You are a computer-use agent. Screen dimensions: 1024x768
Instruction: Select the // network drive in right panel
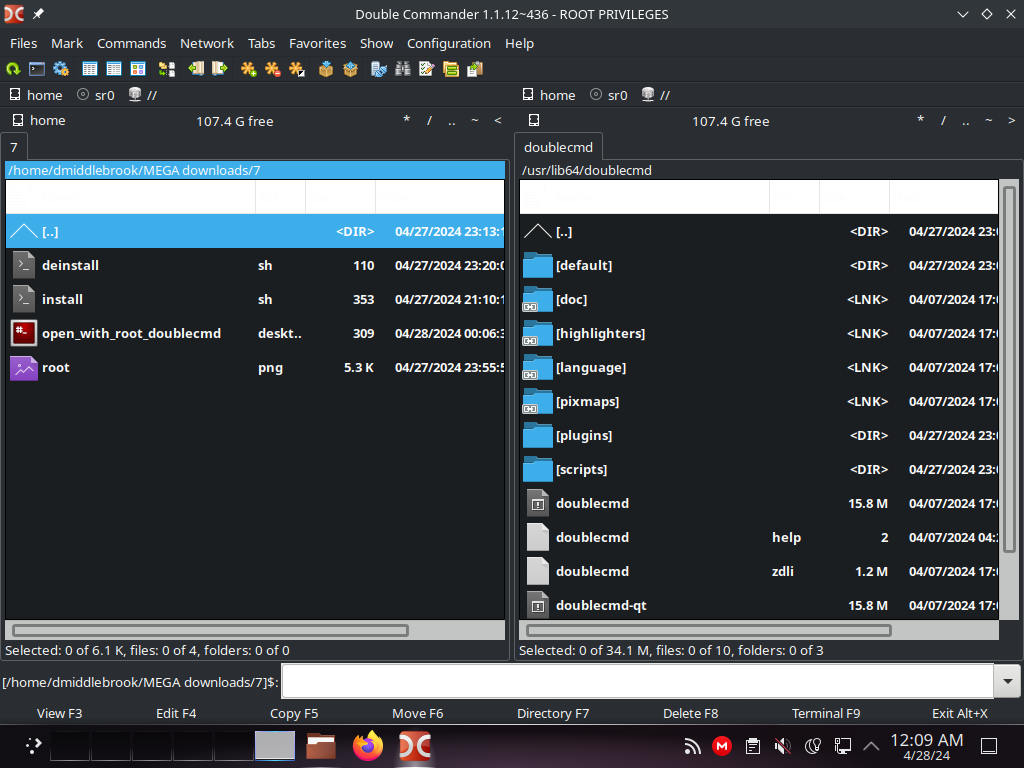656,95
